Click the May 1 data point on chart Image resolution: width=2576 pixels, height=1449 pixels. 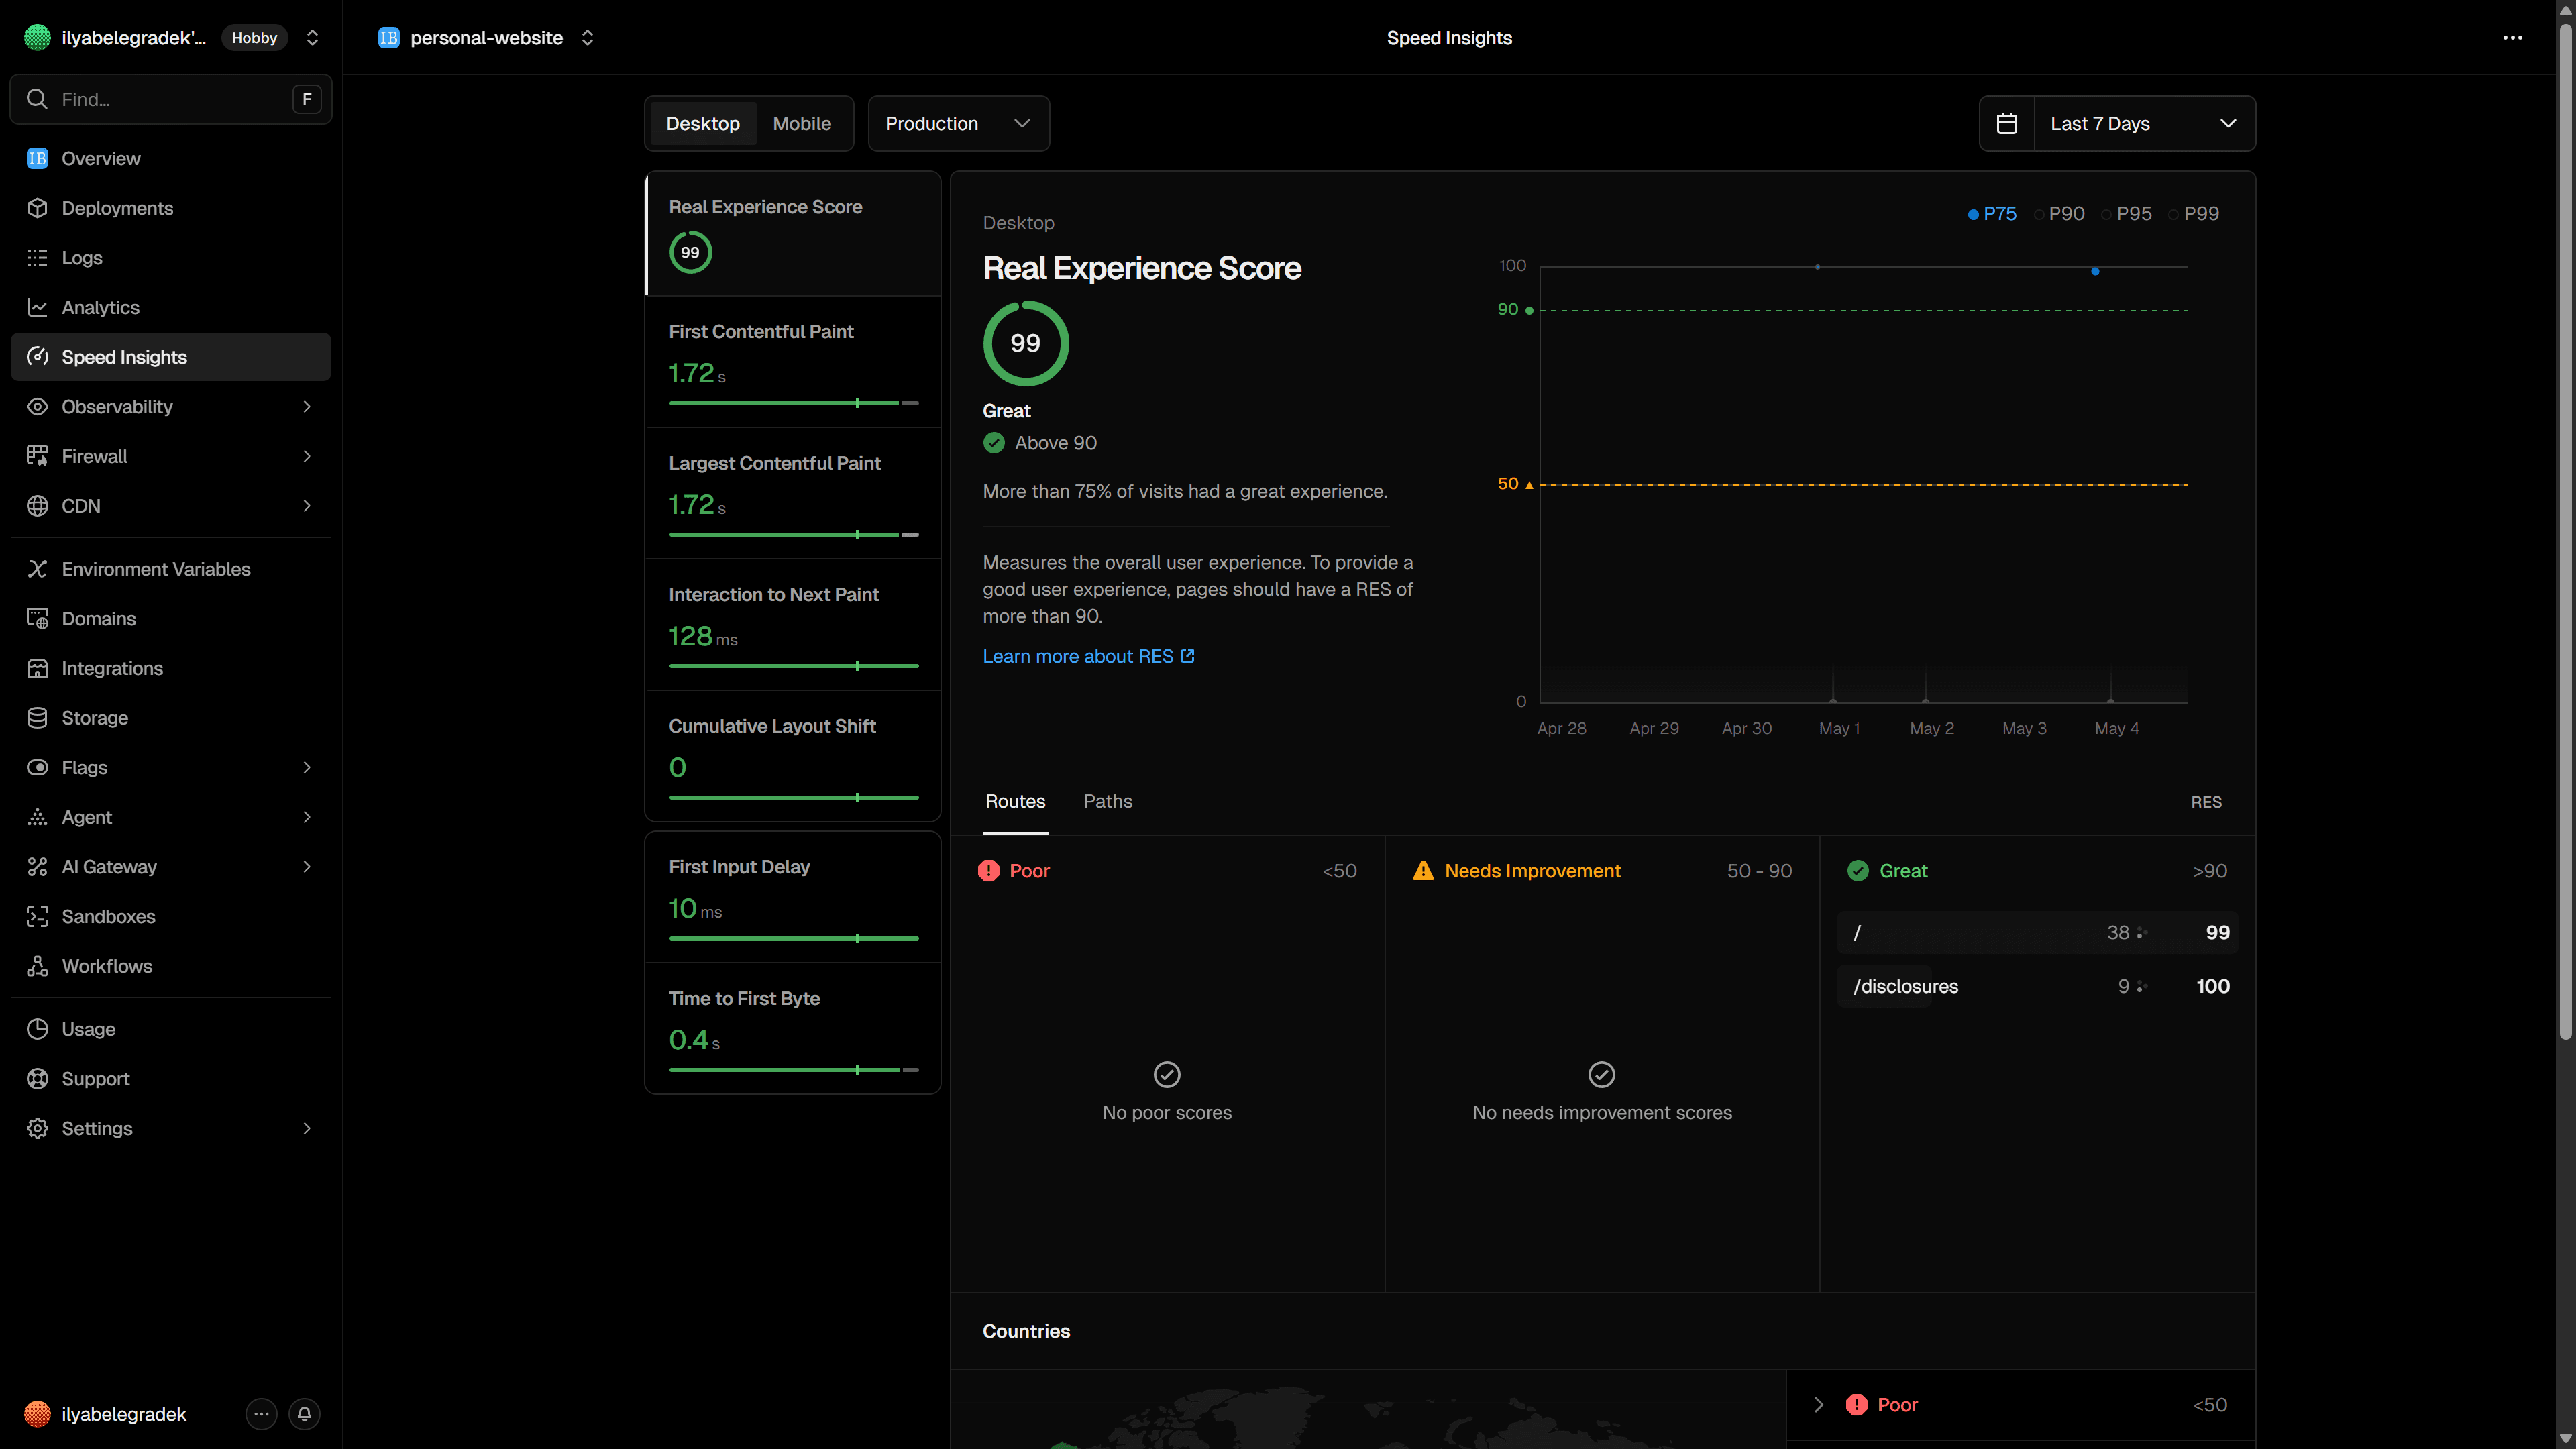(1817, 267)
